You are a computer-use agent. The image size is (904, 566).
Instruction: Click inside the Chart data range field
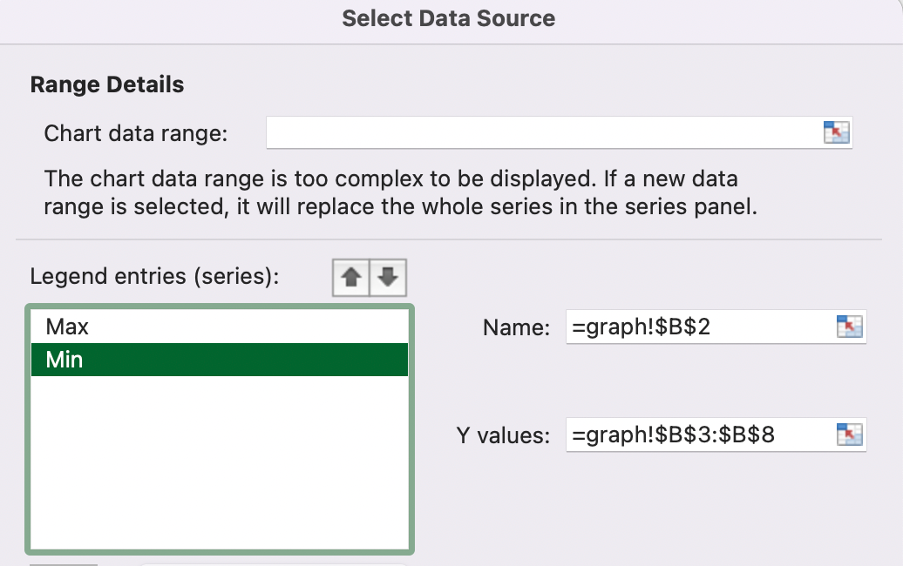point(542,132)
